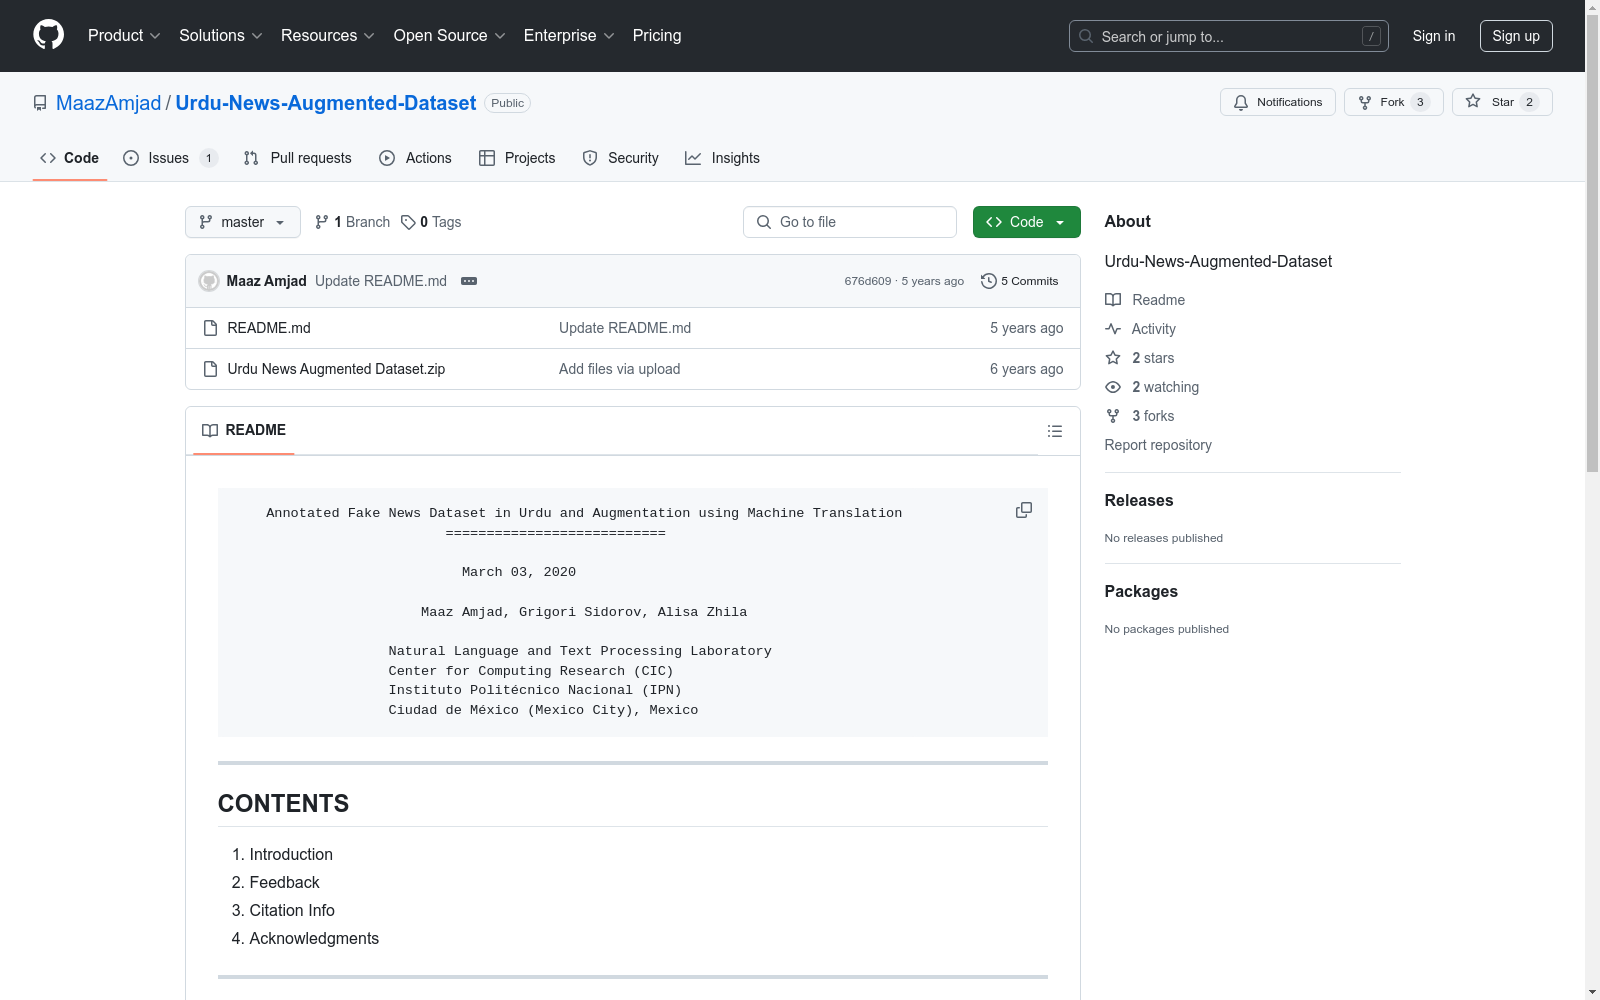1600x1000 pixels.
Task: View the Insights tab
Action: point(722,158)
